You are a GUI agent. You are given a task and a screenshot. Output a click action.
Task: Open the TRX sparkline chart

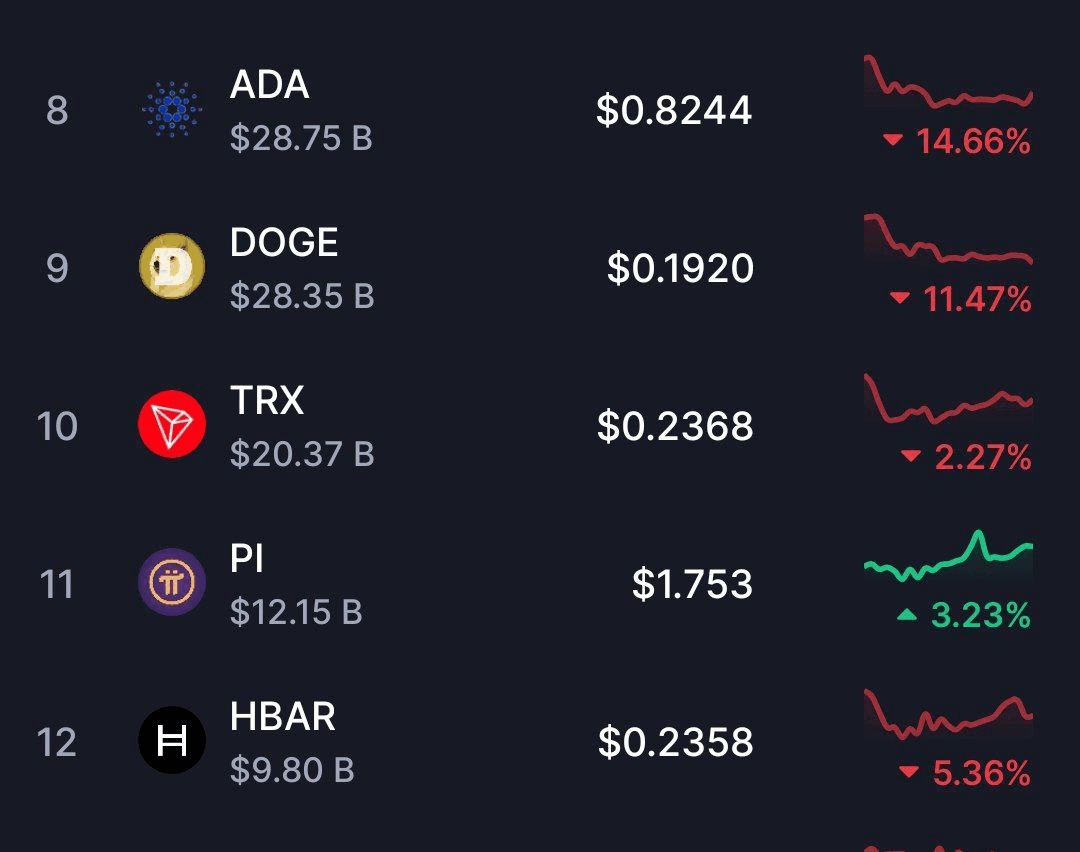(x=948, y=398)
